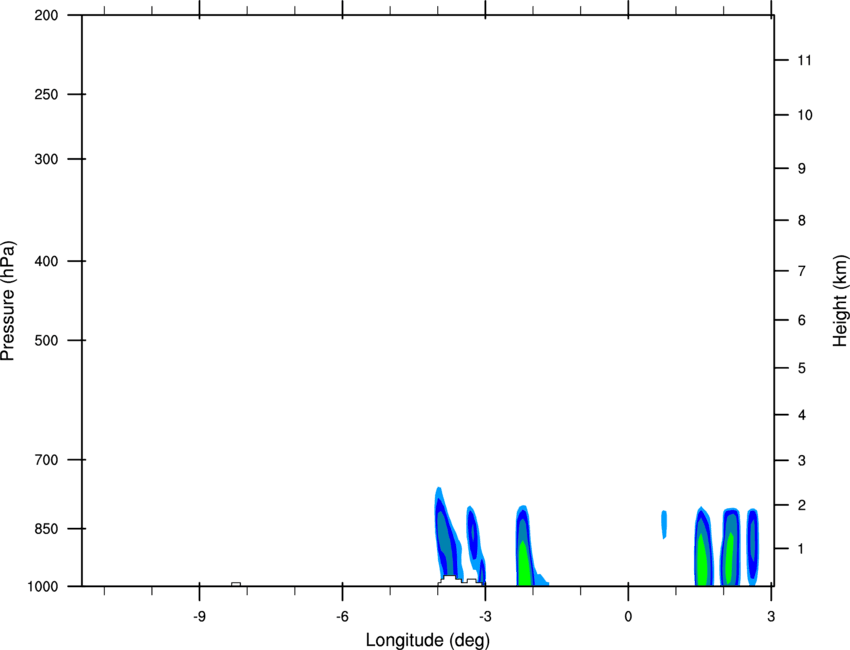The image size is (850, 650).
Task: Click the -9 longitude tick label
Action: click(199, 617)
